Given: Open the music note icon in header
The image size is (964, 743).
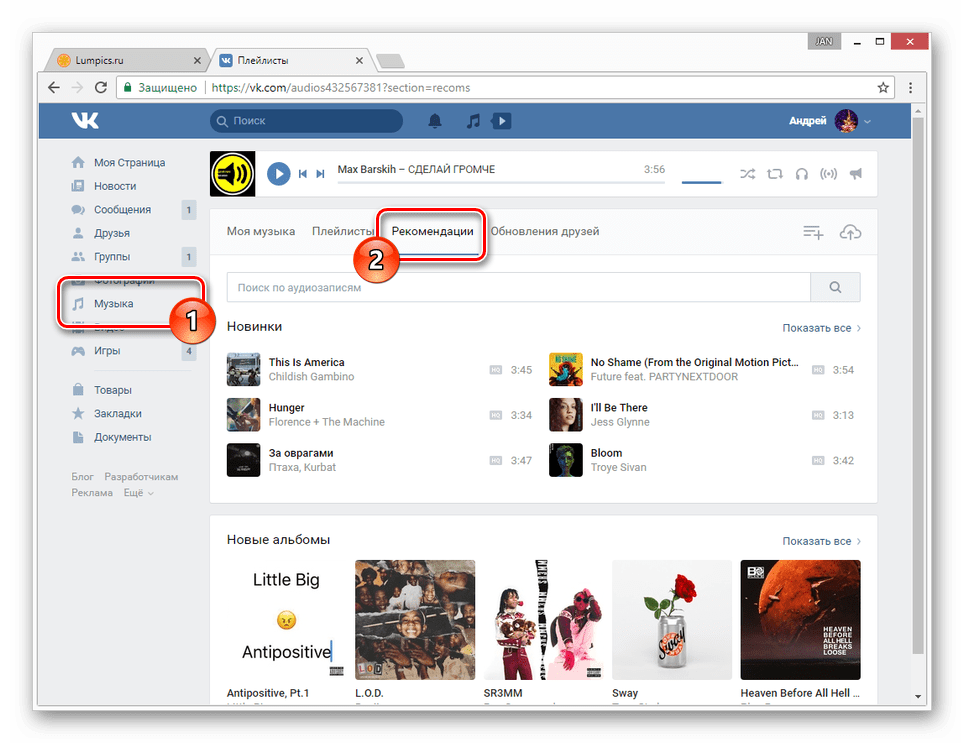Looking at the screenshot, I should coord(473,121).
